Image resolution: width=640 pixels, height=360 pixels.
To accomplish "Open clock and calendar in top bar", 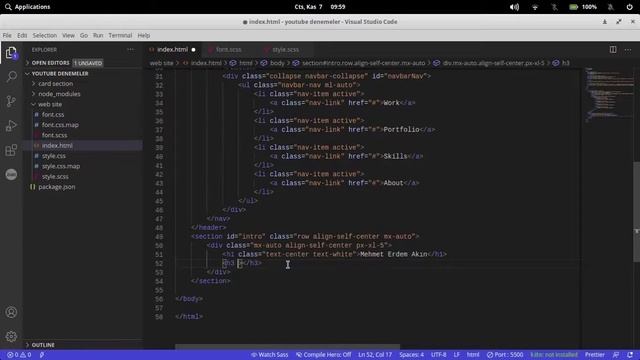I will (x=320, y=7).
